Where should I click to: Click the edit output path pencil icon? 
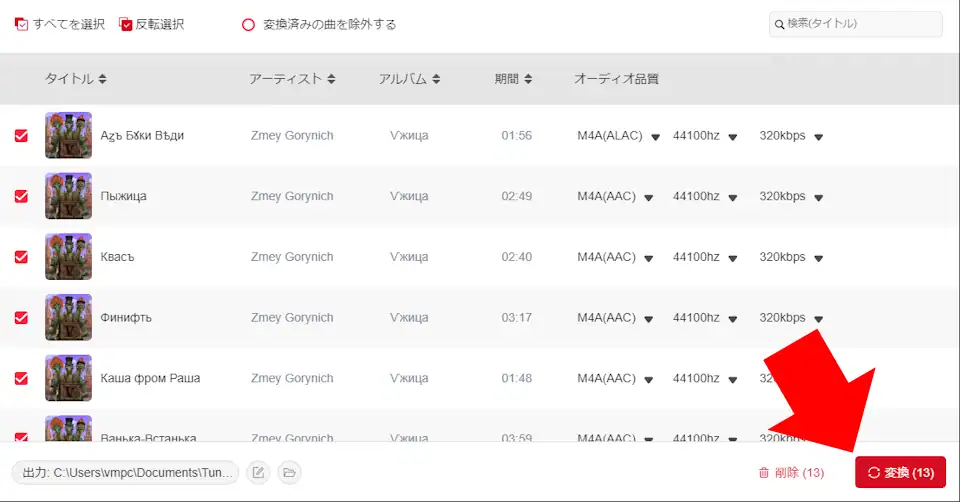click(x=258, y=472)
